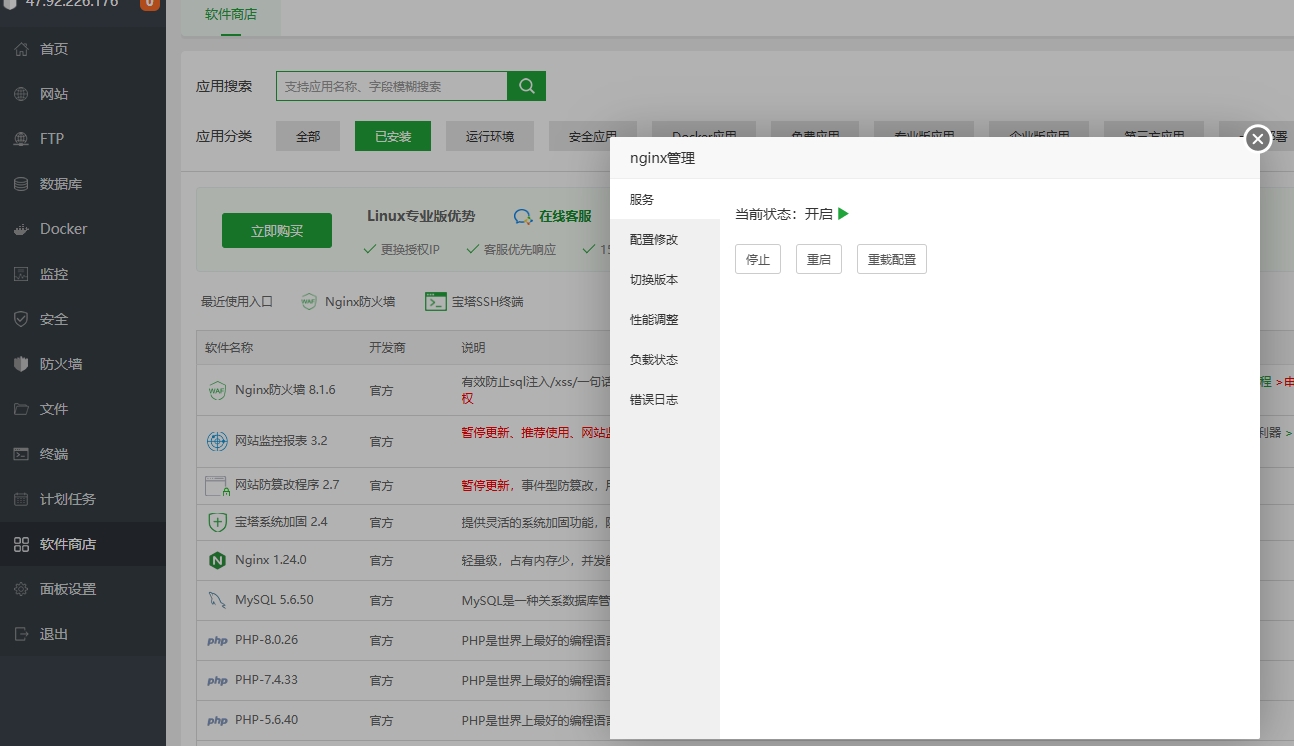The height and width of the screenshot is (746, 1294).
Task: Open the 软件商店 sidebar menu item
Action: coord(83,544)
